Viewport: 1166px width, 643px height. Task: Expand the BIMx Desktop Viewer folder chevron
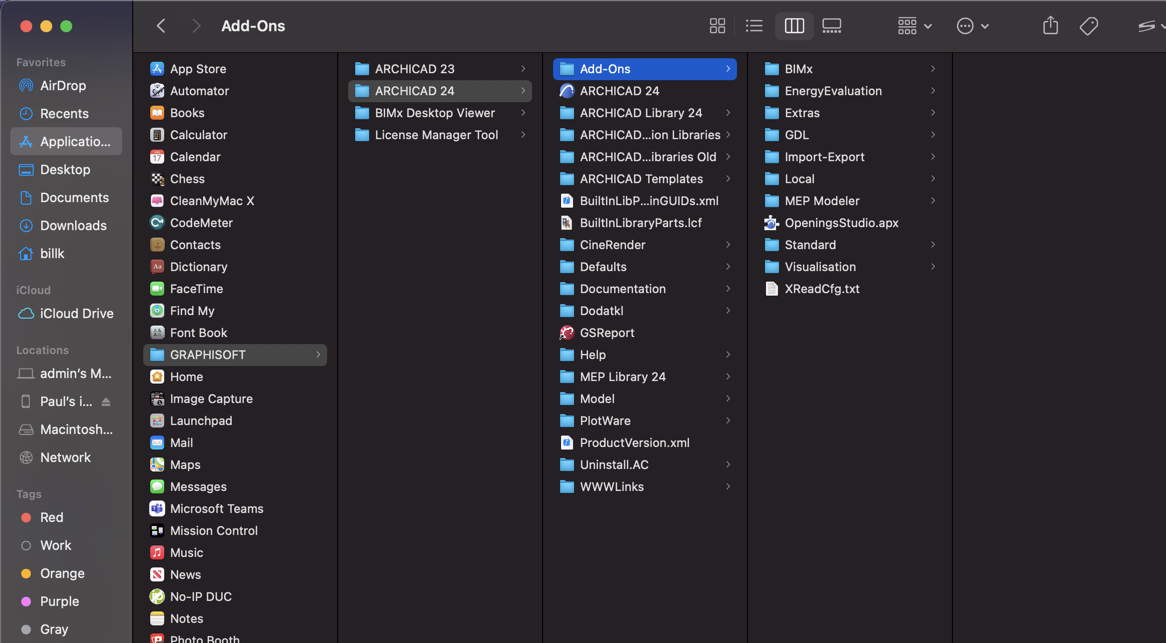coord(524,113)
